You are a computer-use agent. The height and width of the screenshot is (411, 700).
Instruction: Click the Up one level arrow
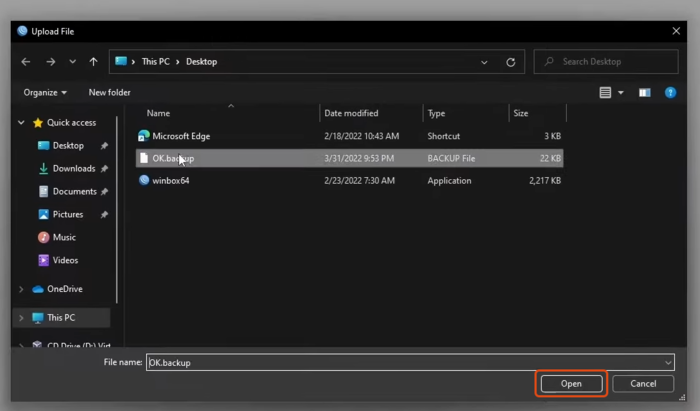(x=93, y=62)
